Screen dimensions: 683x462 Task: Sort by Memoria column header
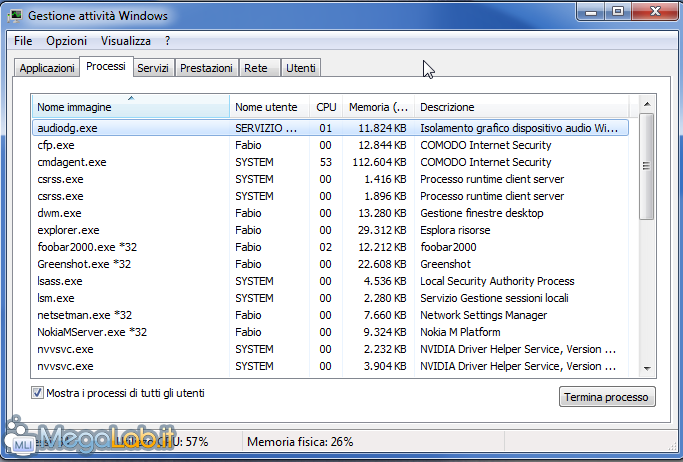[378, 107]
